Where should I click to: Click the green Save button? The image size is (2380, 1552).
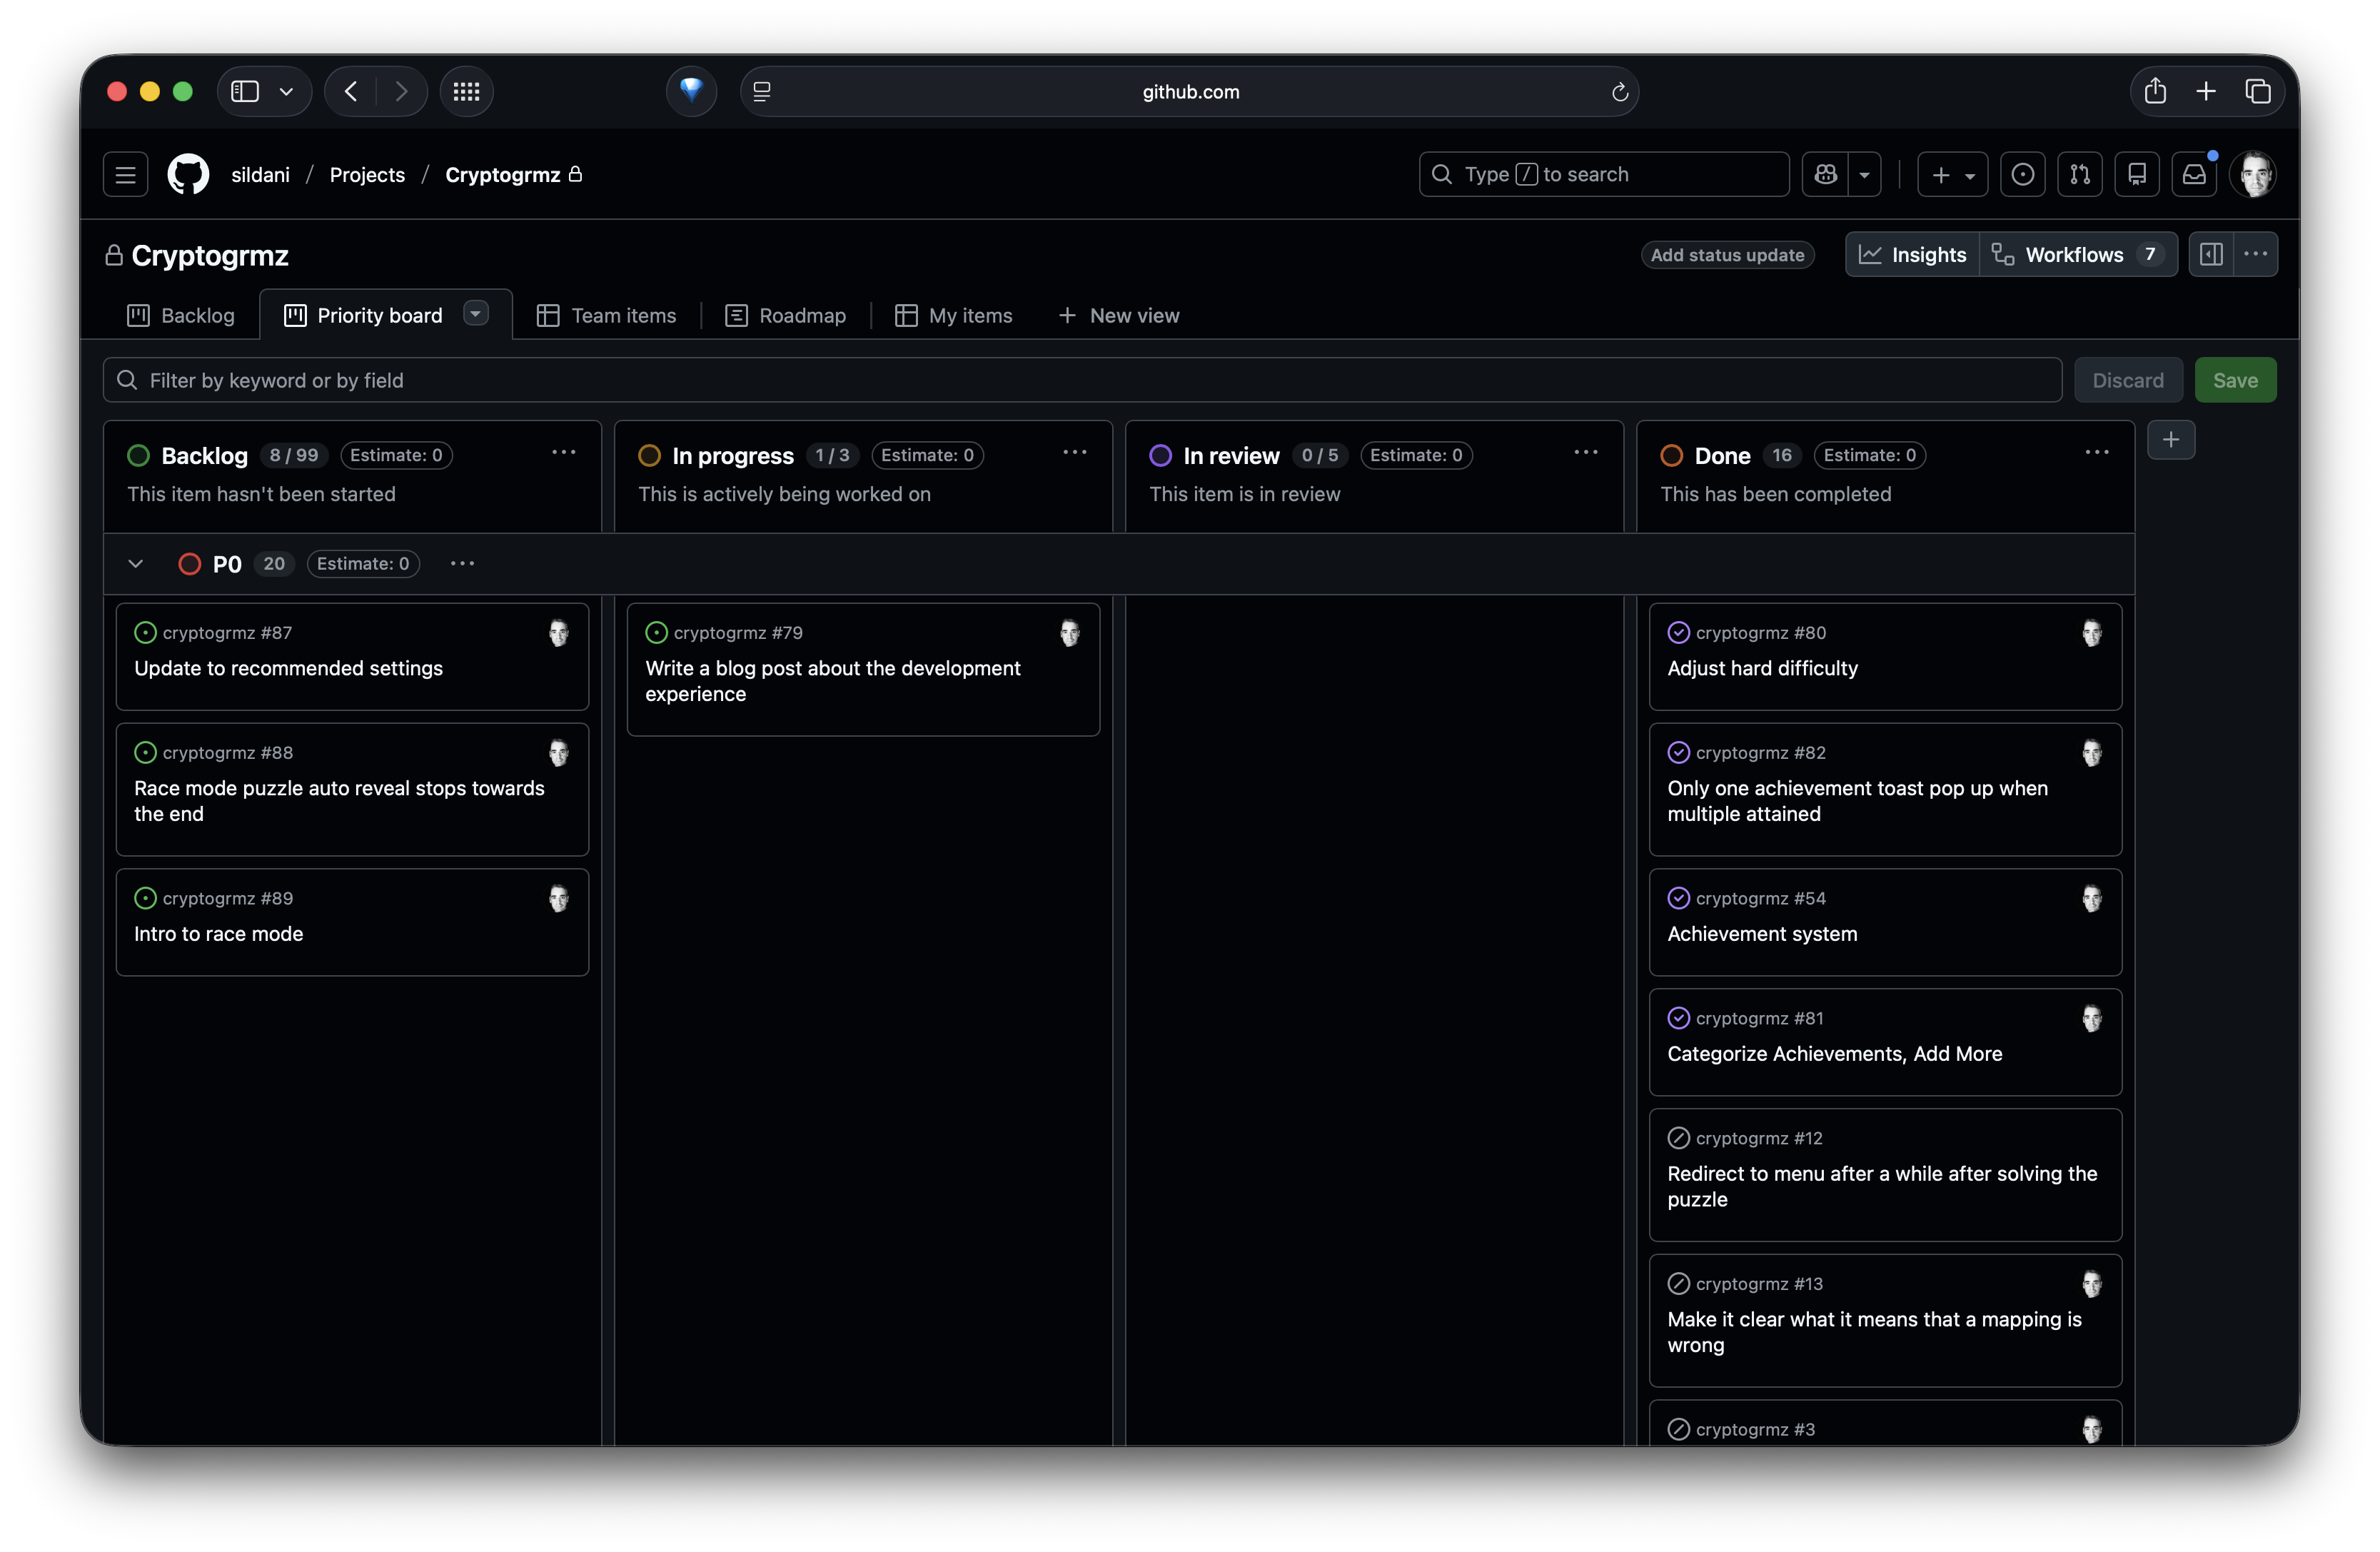coord(2235,380)
